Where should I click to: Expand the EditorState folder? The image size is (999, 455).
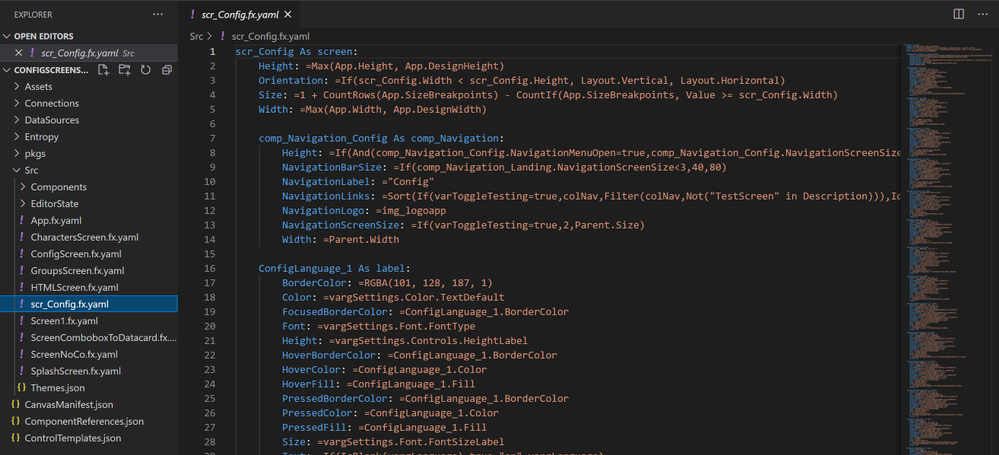click(55, 204)
